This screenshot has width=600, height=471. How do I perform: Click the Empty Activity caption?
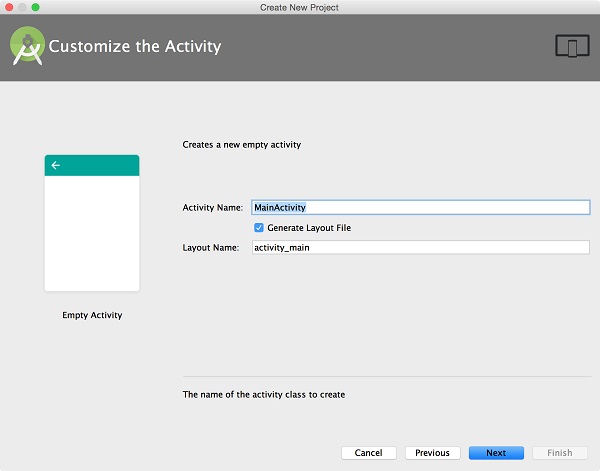[92, 315]
